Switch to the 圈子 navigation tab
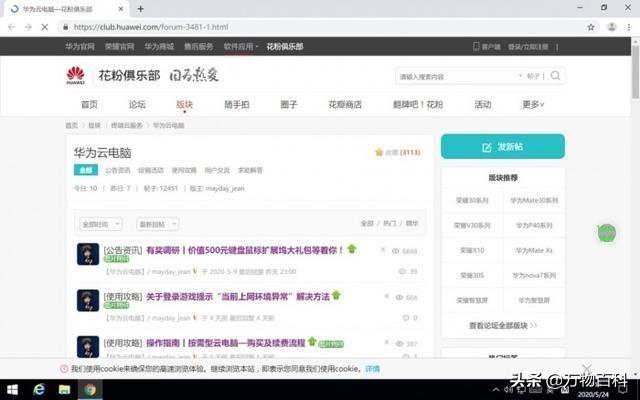640x400 pixels. (289, 104)
